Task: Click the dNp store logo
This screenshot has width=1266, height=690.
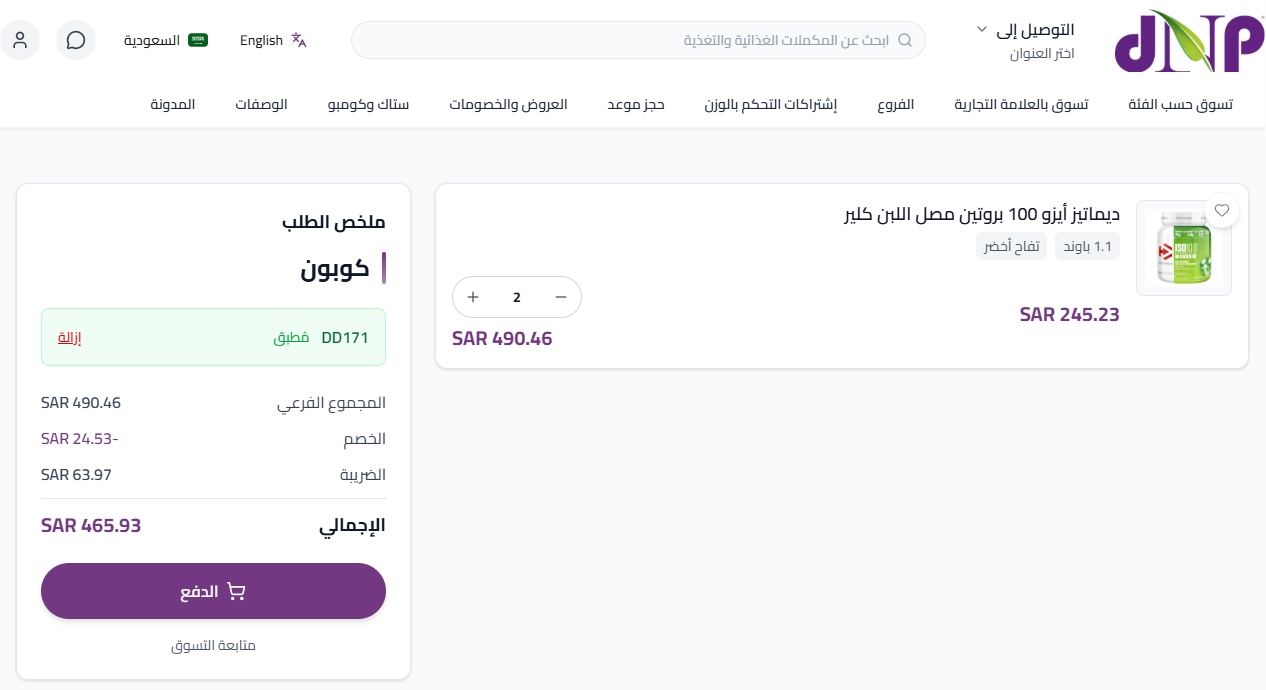Action: coord(1188,42)
